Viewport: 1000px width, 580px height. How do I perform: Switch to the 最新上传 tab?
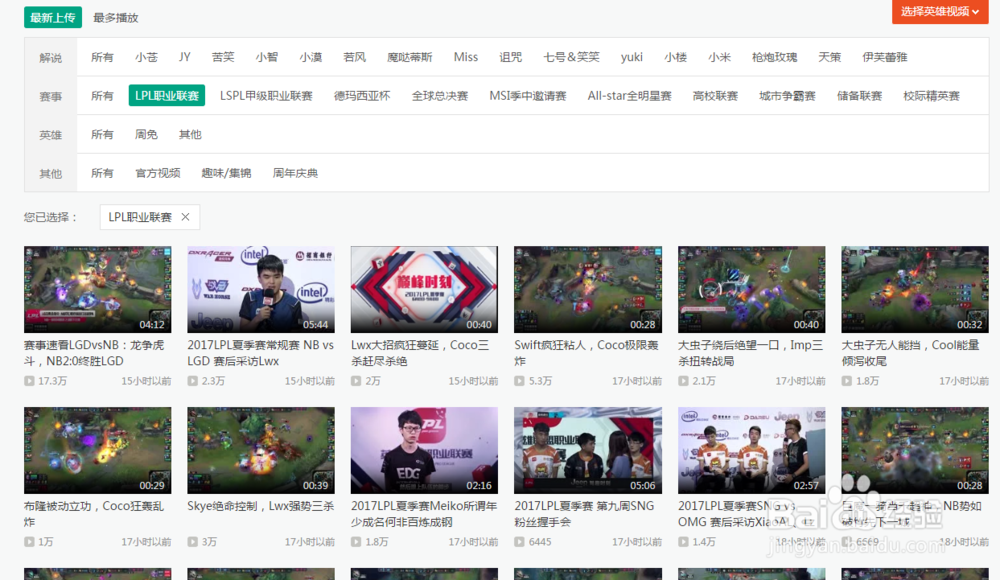[53, 17]
